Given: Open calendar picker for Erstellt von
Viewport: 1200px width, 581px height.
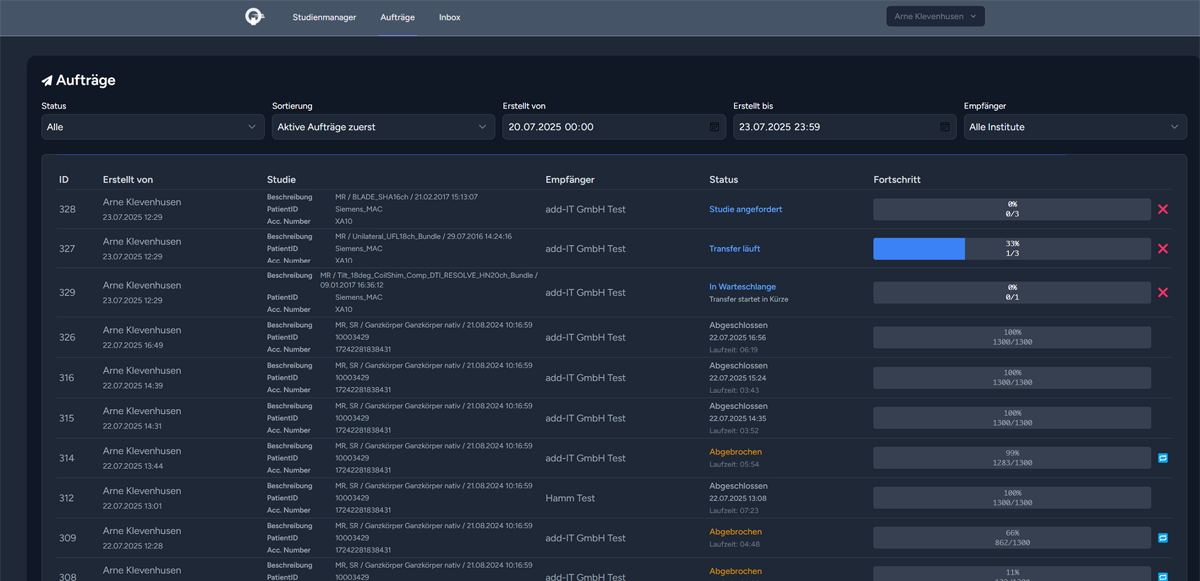Looking at the screenshot, I should 714,127.
